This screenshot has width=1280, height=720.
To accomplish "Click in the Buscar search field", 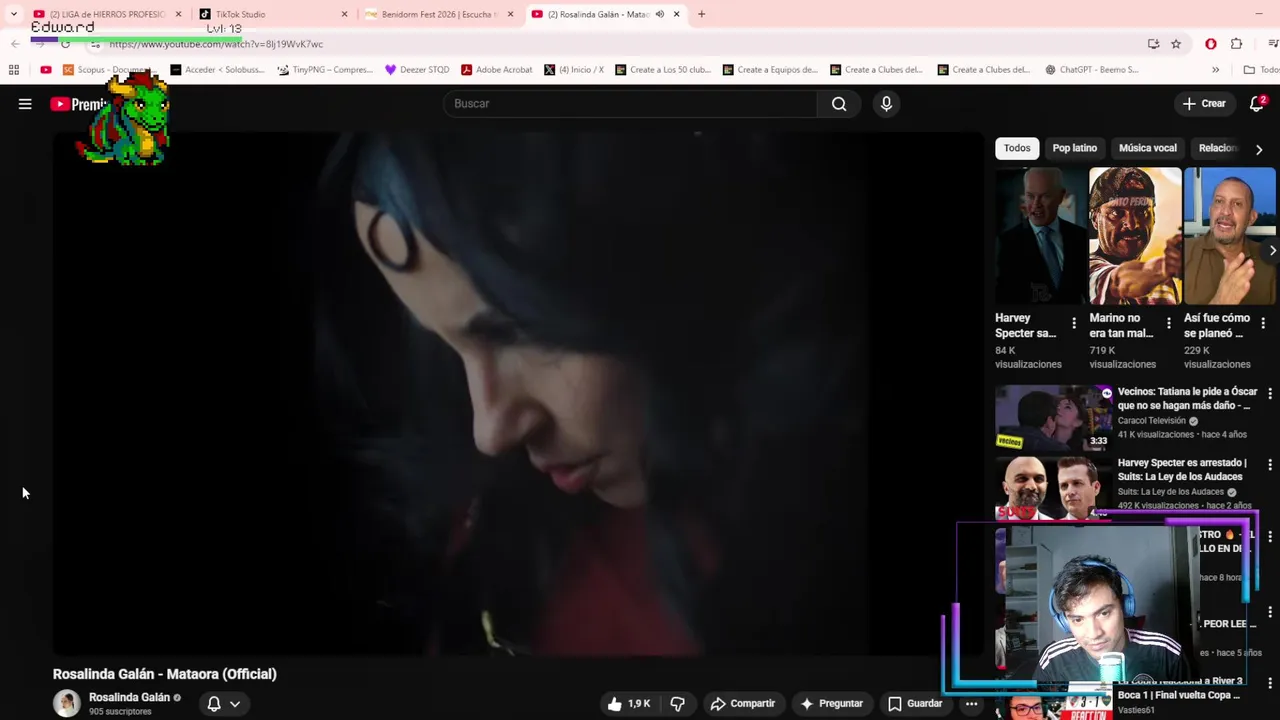I will coord(630,104).
